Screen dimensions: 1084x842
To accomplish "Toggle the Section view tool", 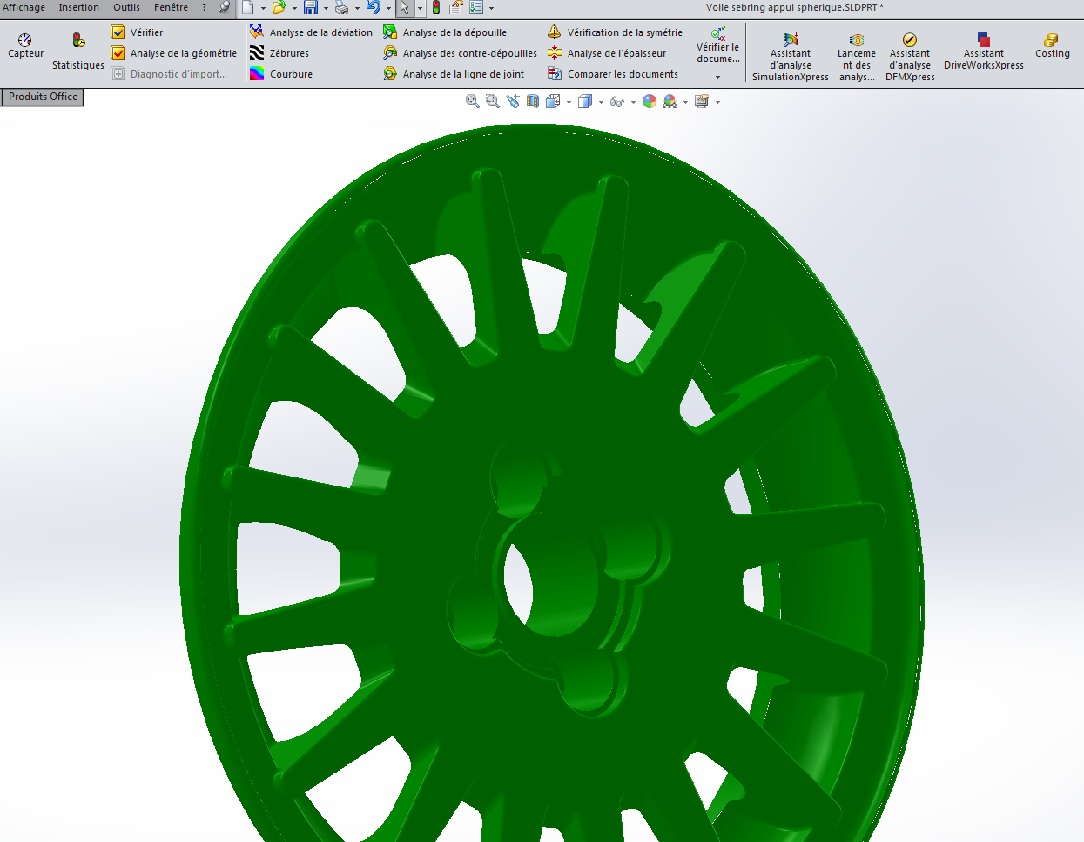I will click(532, 102).
